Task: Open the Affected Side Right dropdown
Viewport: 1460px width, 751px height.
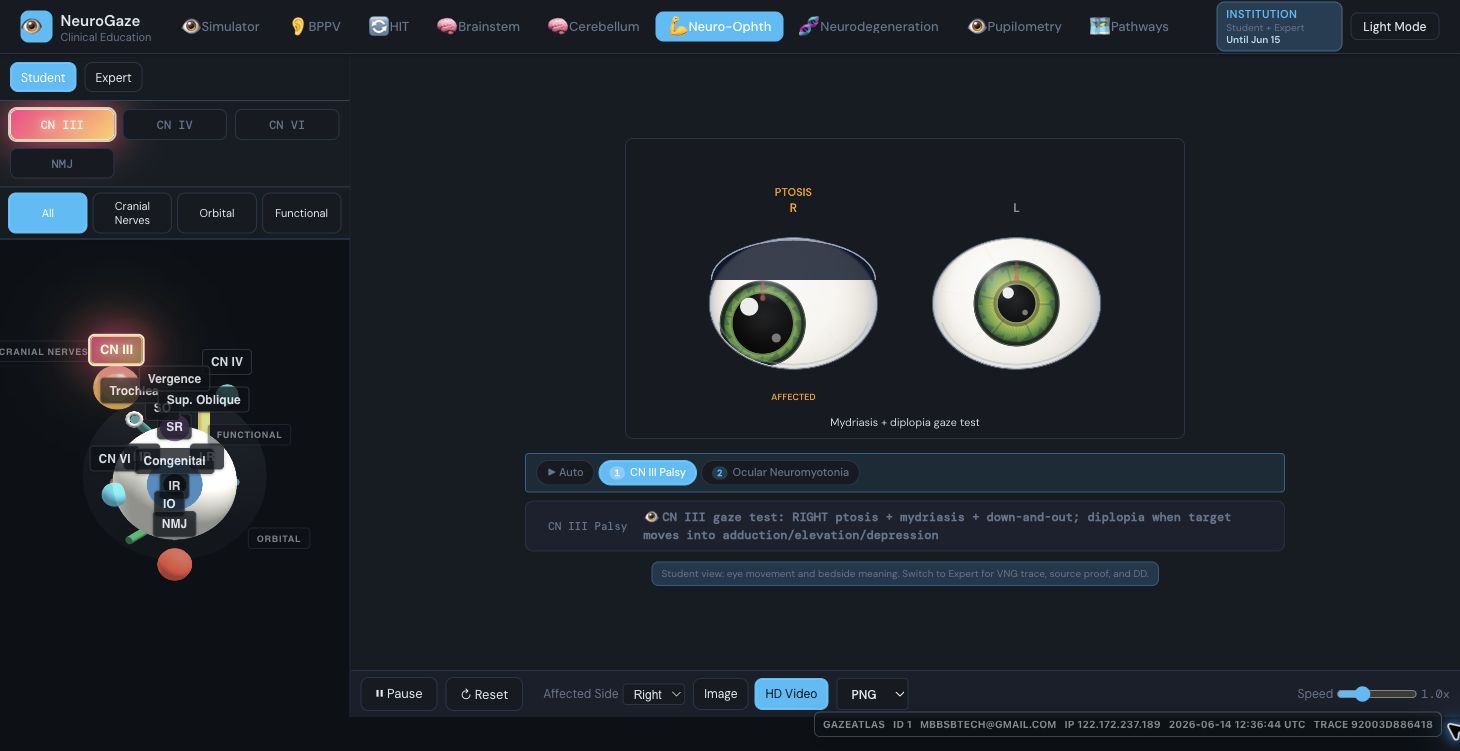Action: pos(654,694)
